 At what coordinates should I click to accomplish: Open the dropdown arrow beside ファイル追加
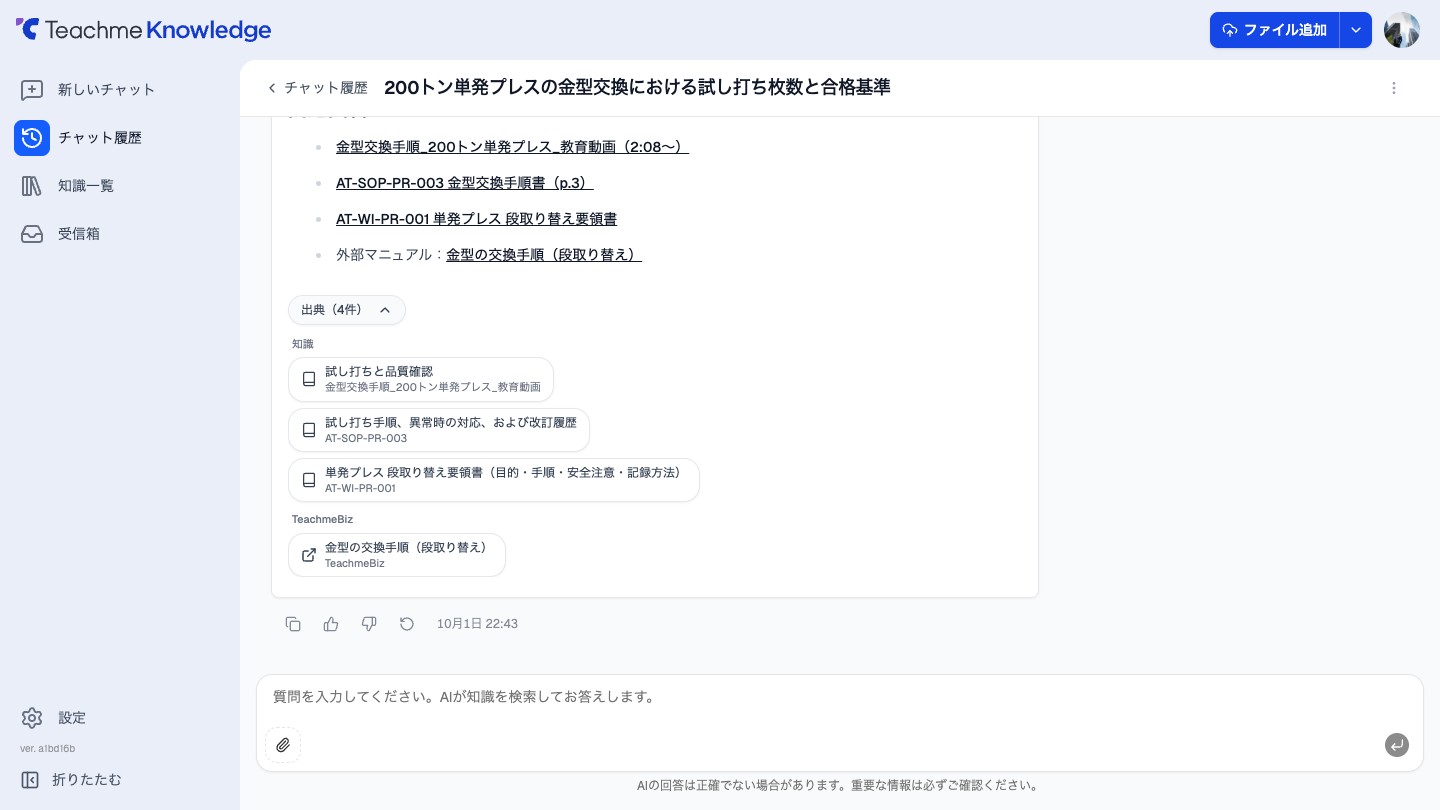(1356, 30)
